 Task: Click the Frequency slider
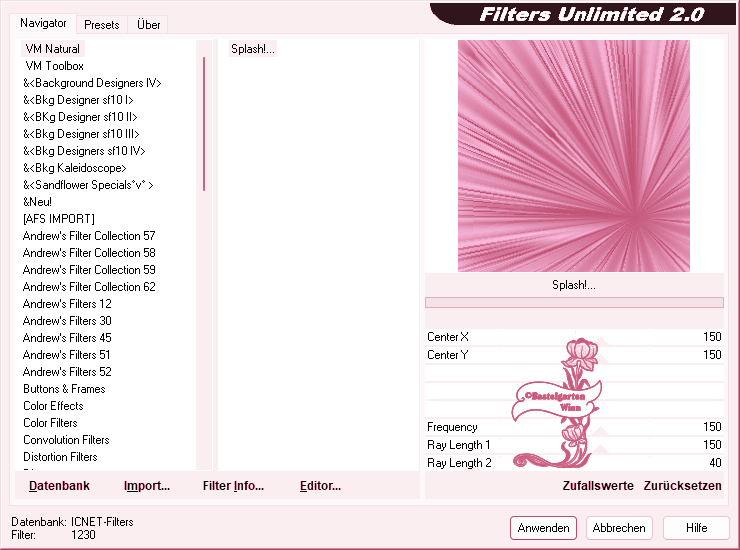[x=574, y=427]
